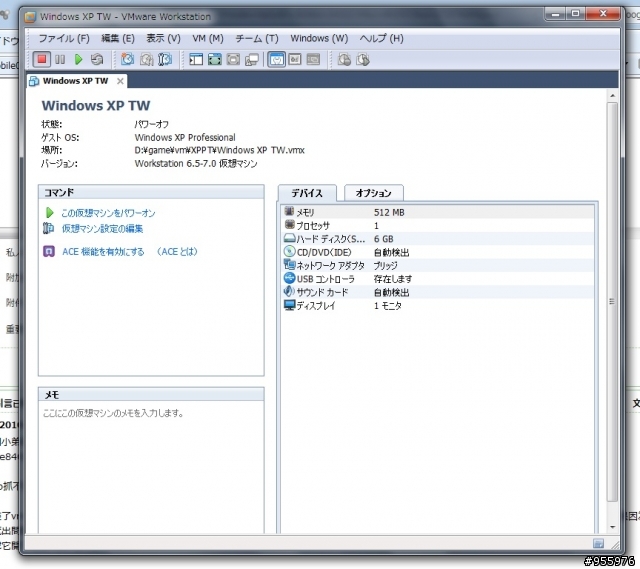Click the Quick Switch toolbar icon

[x=233, y=60]
